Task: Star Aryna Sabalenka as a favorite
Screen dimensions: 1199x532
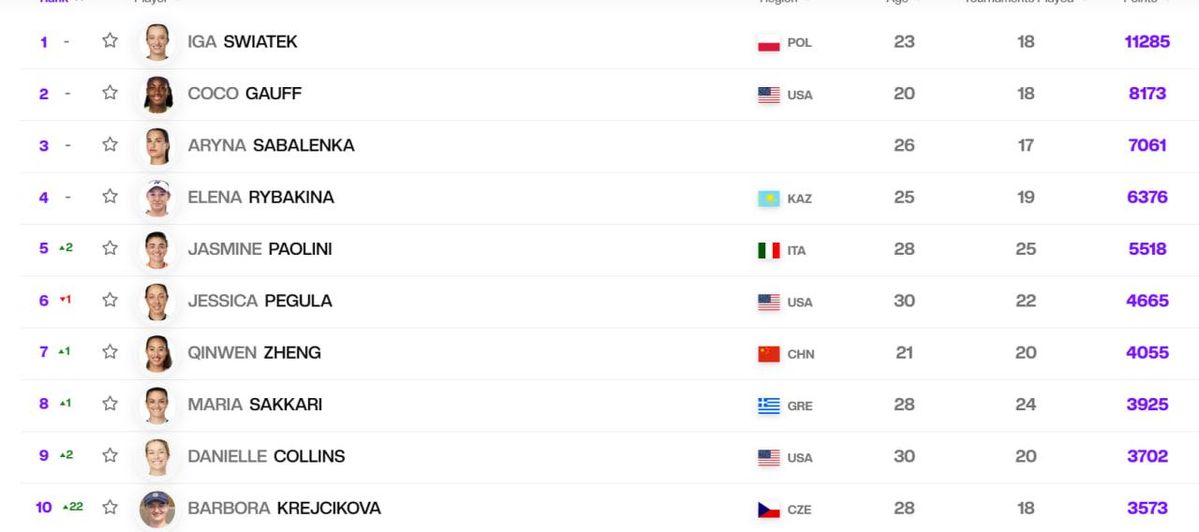Action: coord(110,145)
